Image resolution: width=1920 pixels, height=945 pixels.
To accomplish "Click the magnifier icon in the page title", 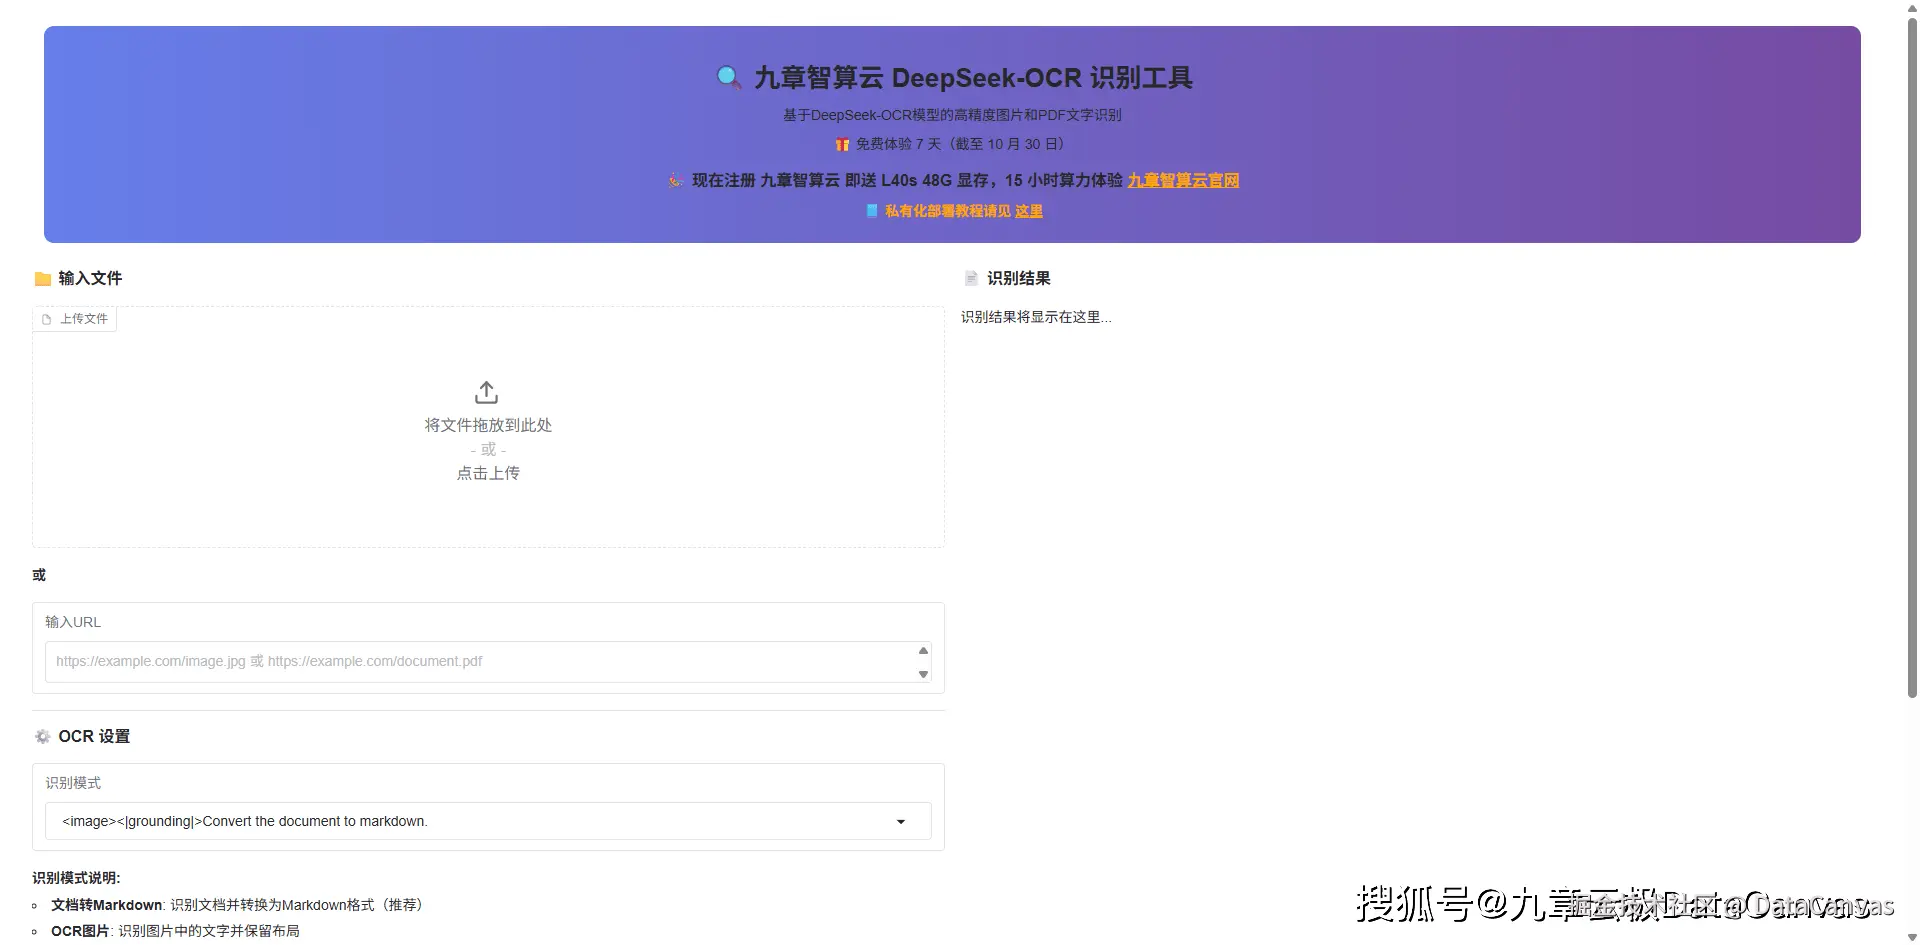I will [x=729, y=77].
